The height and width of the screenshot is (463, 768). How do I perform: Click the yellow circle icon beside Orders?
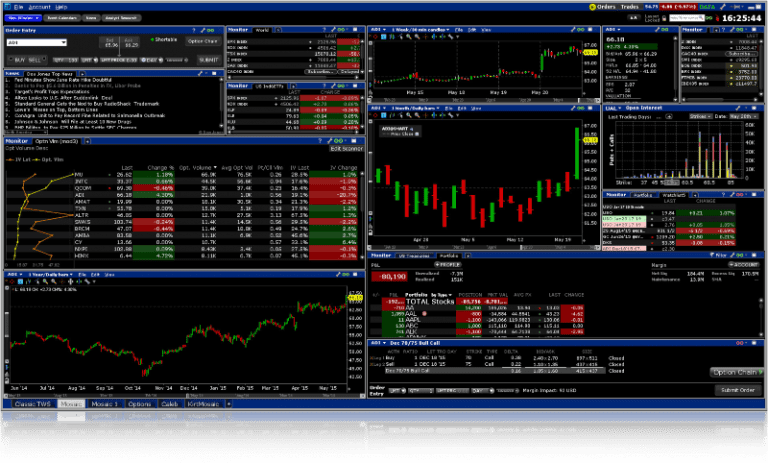[x=592, y=7]
